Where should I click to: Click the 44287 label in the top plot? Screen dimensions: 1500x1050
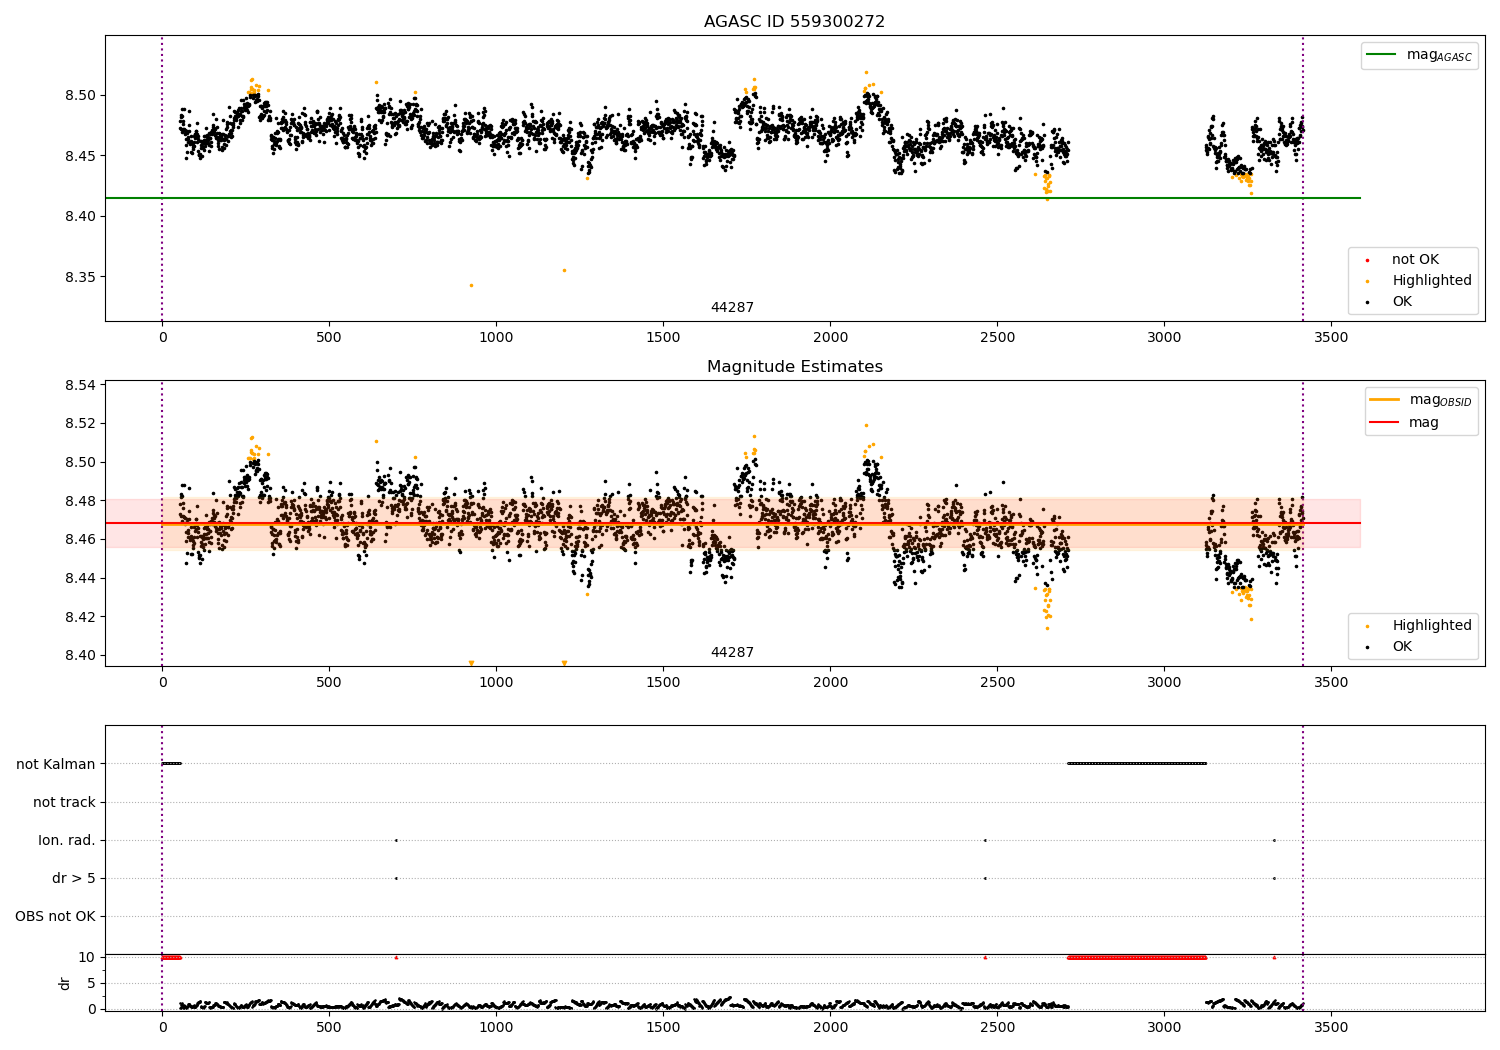[x=732, y=308]
